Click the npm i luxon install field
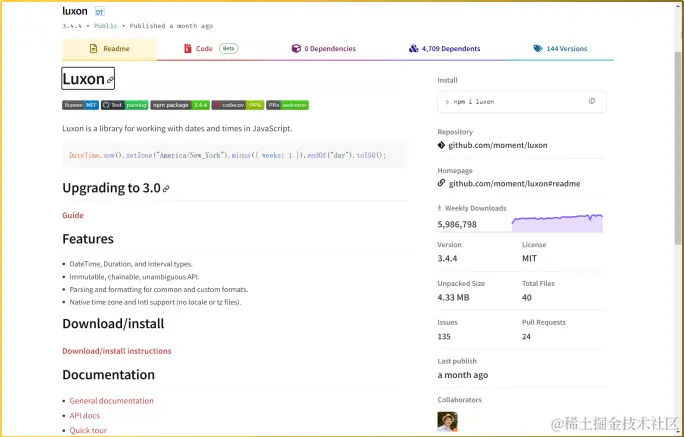Image resolution: width=684 pixels, height=437 pixels. (x=522, y=102)
